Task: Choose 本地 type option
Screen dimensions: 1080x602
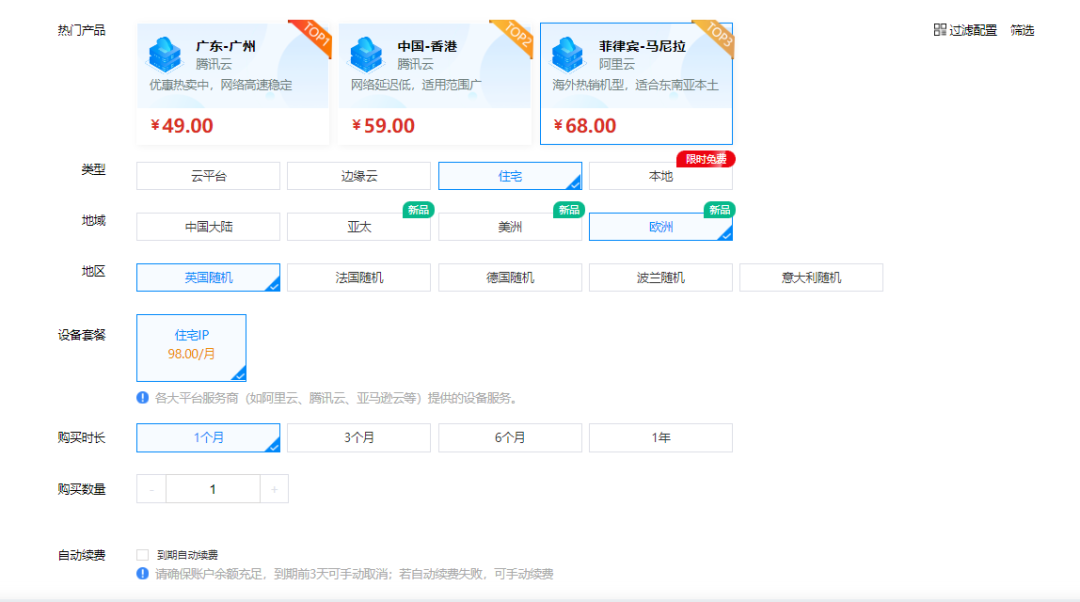Action: click(x=661, y=176)
